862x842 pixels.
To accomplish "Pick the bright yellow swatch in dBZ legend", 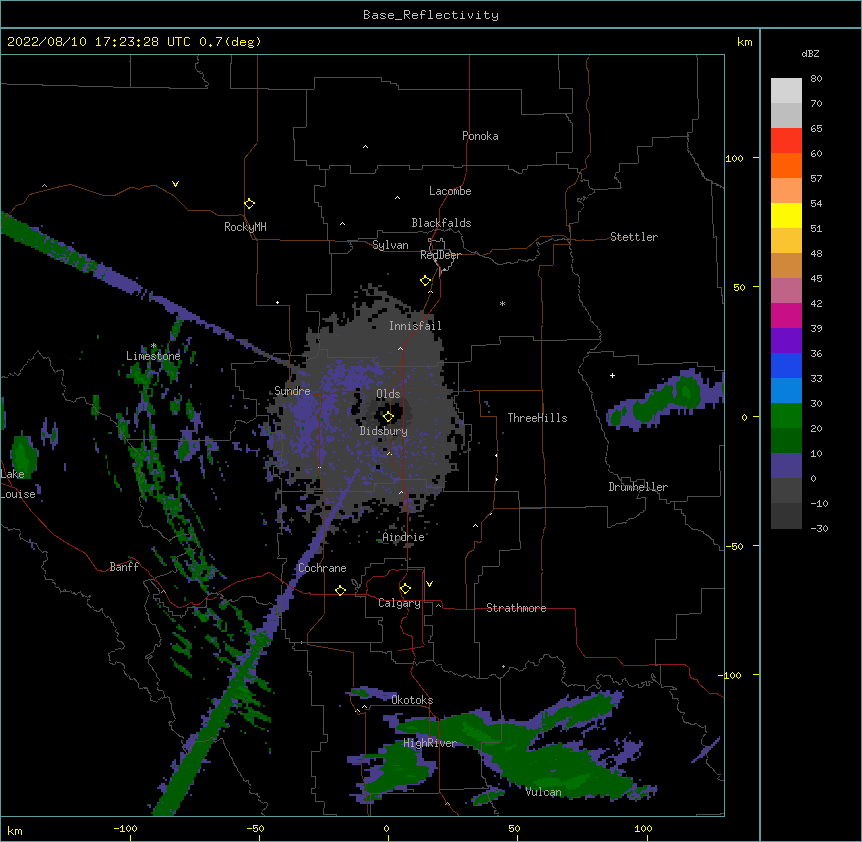I will pos(786,215).
